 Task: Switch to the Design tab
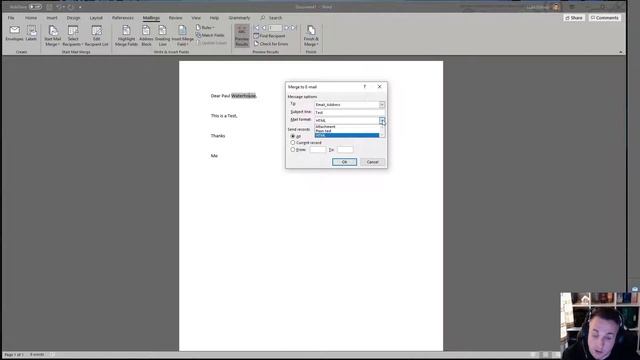point(73,18)
